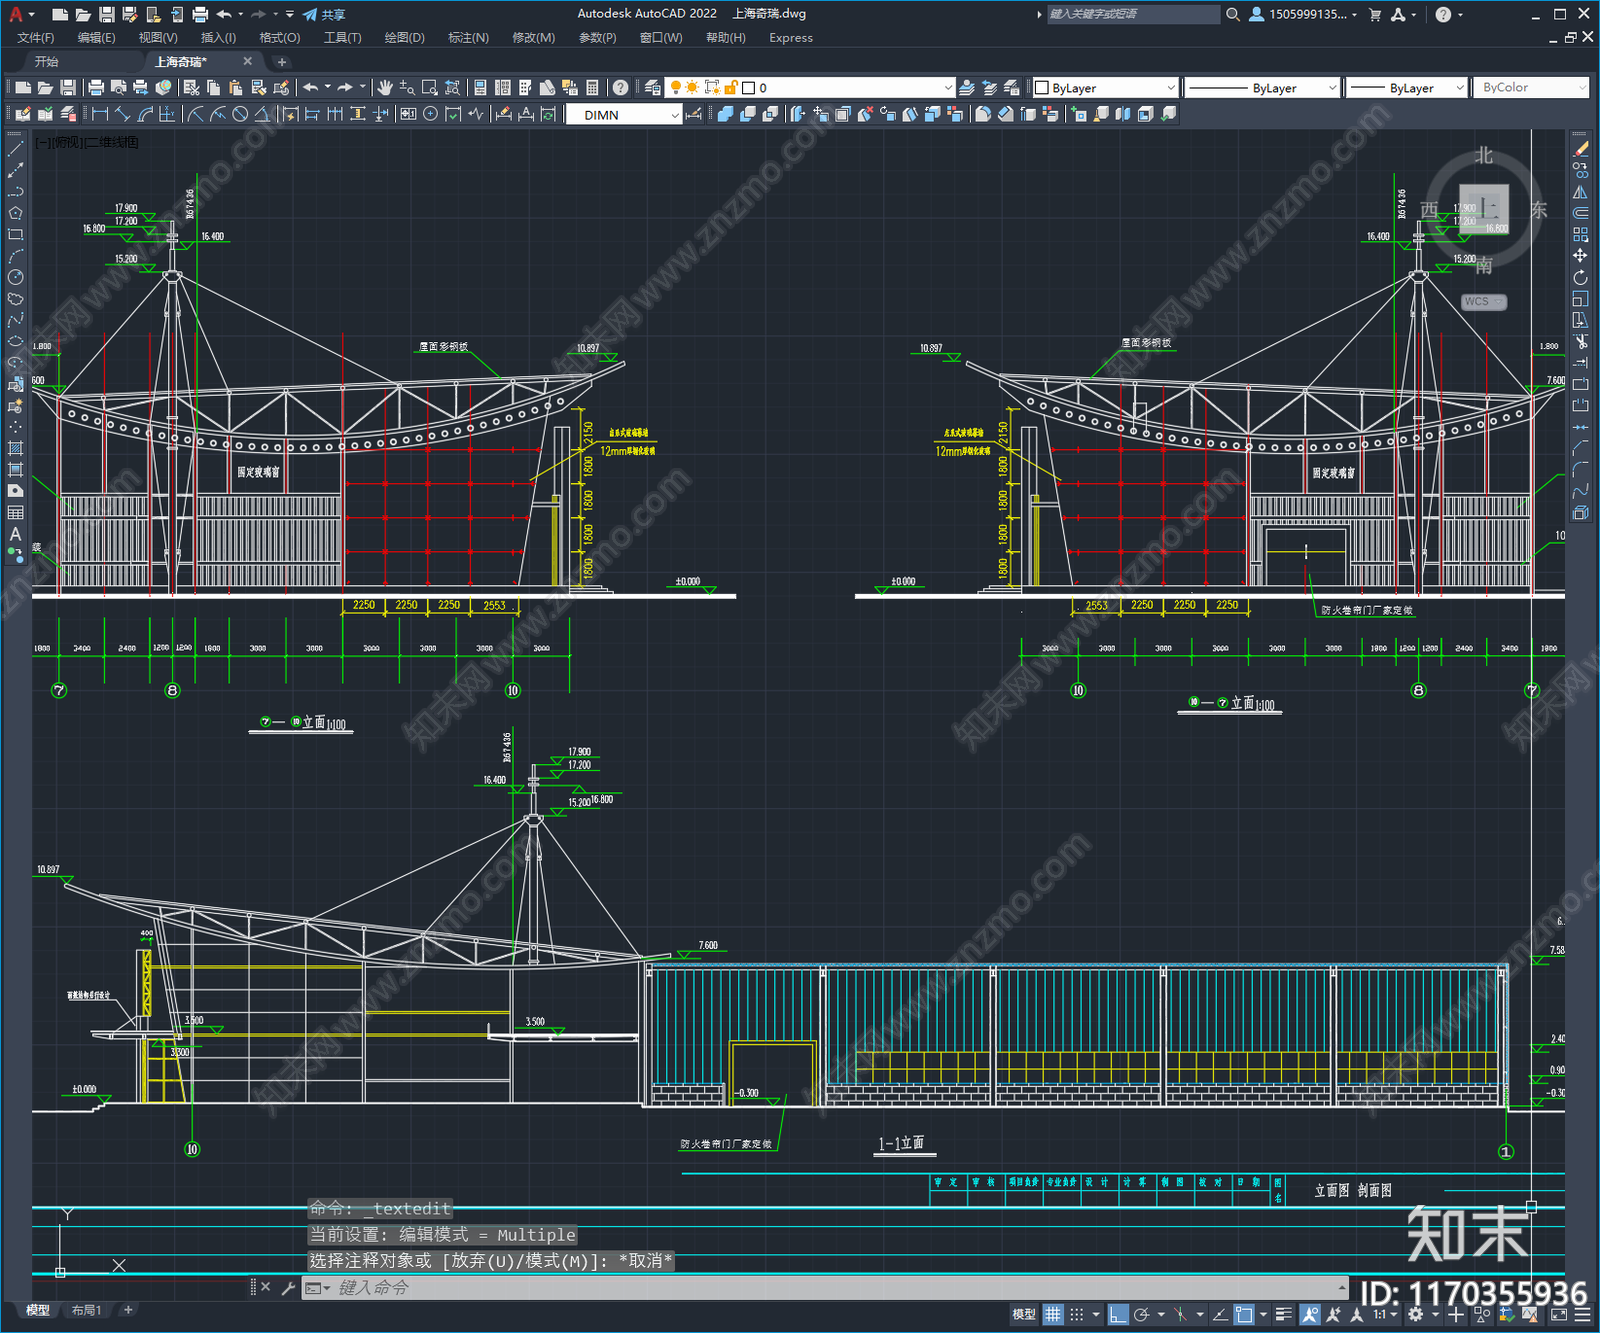The image size is (1600, 1333).
Task: Select the Hatch tool in draw toolbar
Action: 15,448
